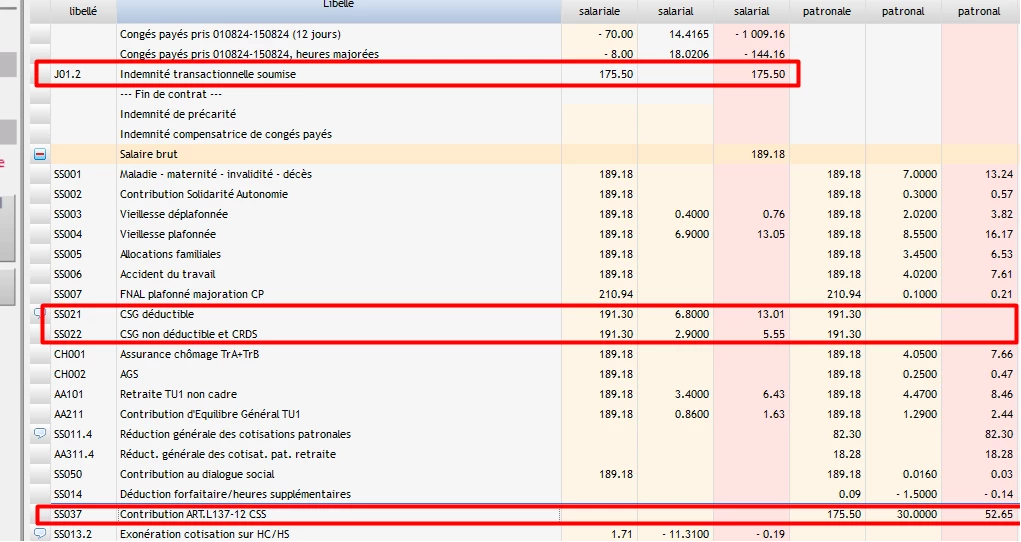The height and width of the screenshot is (542, 1021).
Task: Select row code J01.2
Action: (x=68, y=74)
